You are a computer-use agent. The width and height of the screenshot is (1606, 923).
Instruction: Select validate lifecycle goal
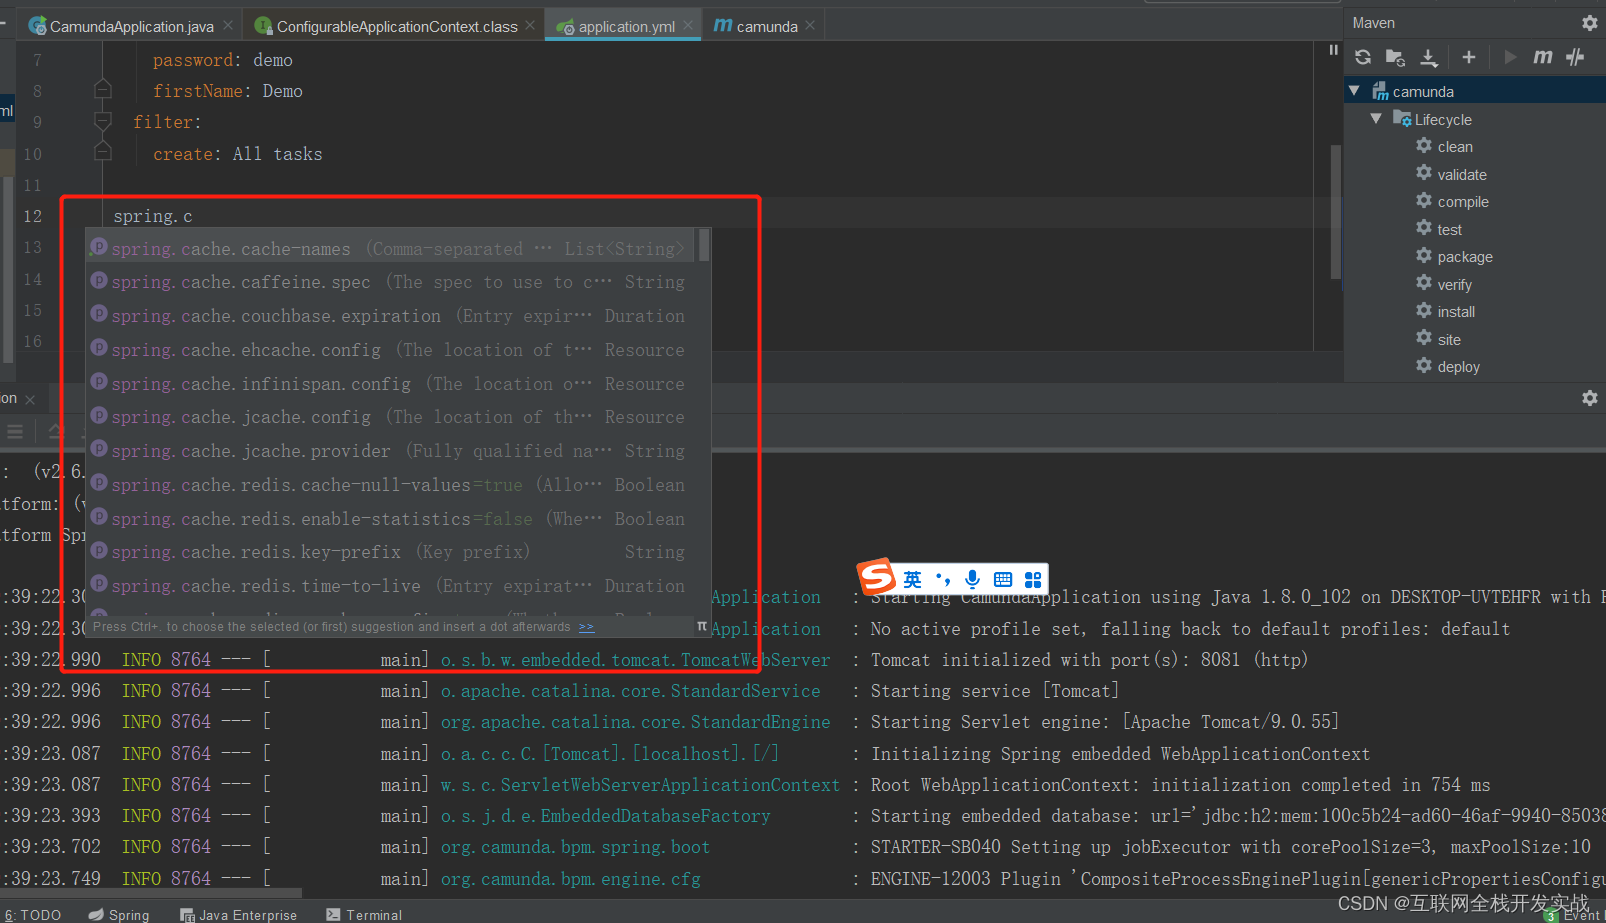click(x=1451, y=174)
